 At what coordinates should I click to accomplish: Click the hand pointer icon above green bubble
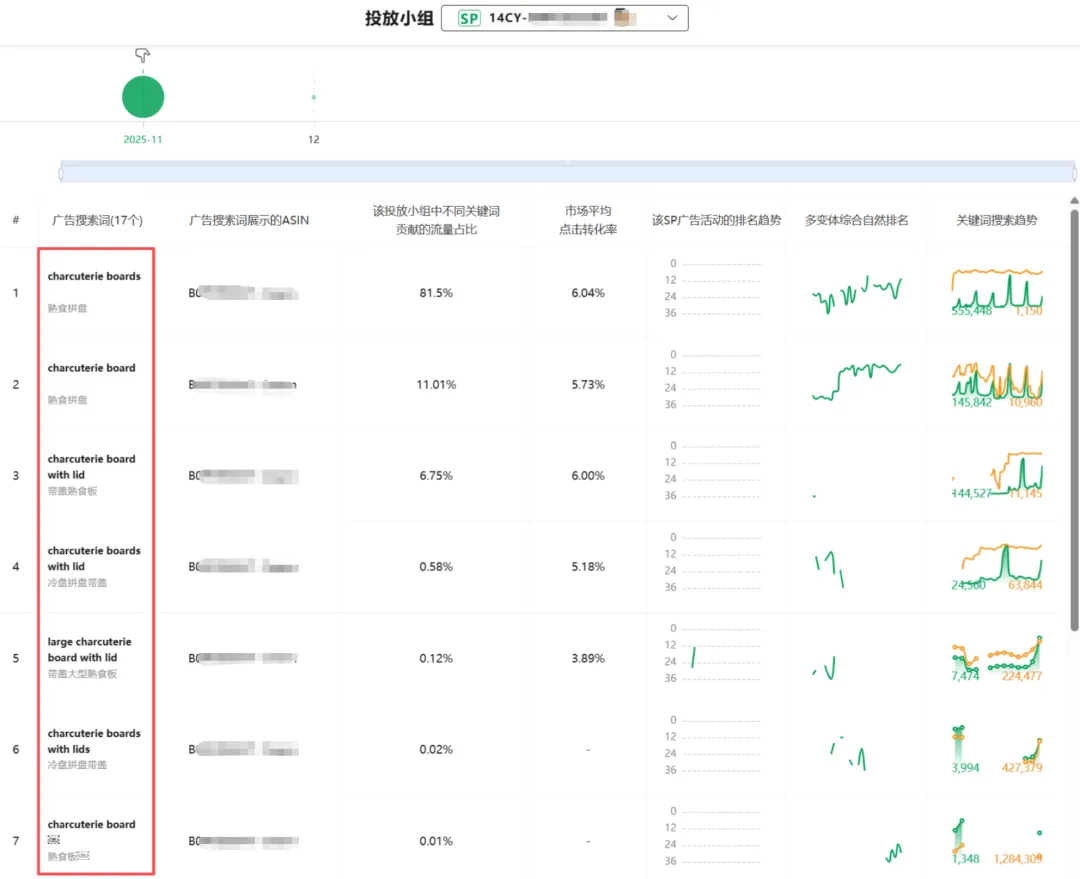click(x=142, y=56)
